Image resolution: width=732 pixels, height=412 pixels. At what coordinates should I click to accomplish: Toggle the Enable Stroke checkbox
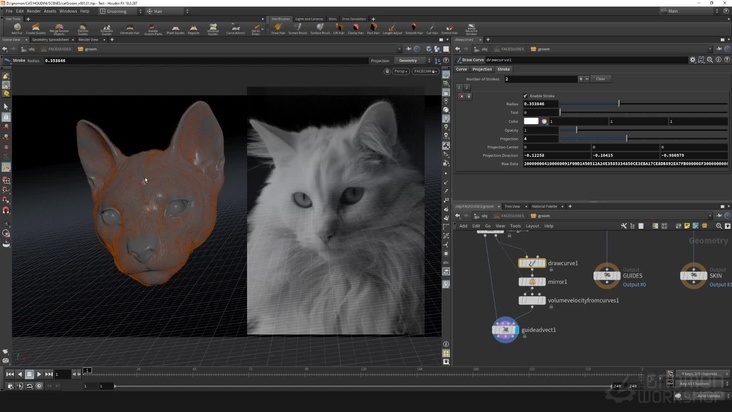(526, 95)
